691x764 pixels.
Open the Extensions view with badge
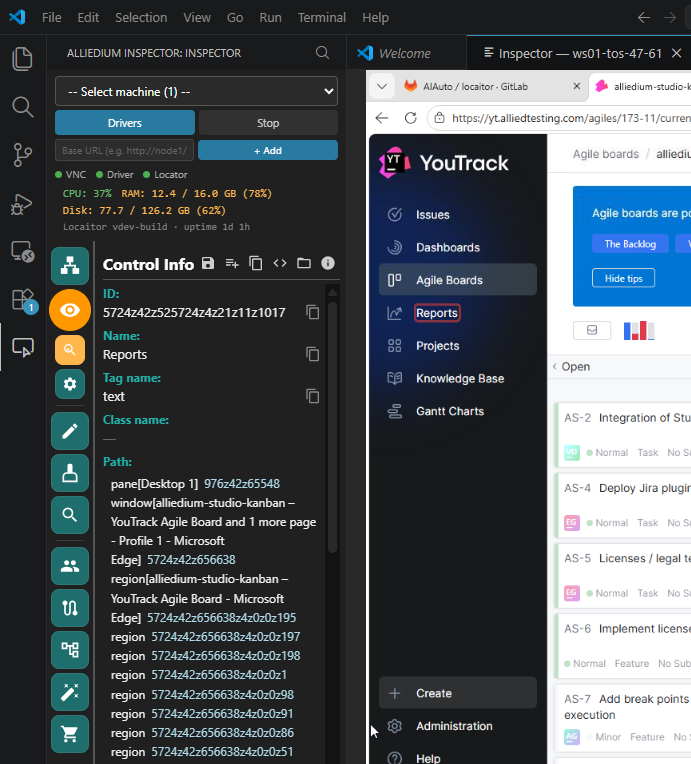23,300
